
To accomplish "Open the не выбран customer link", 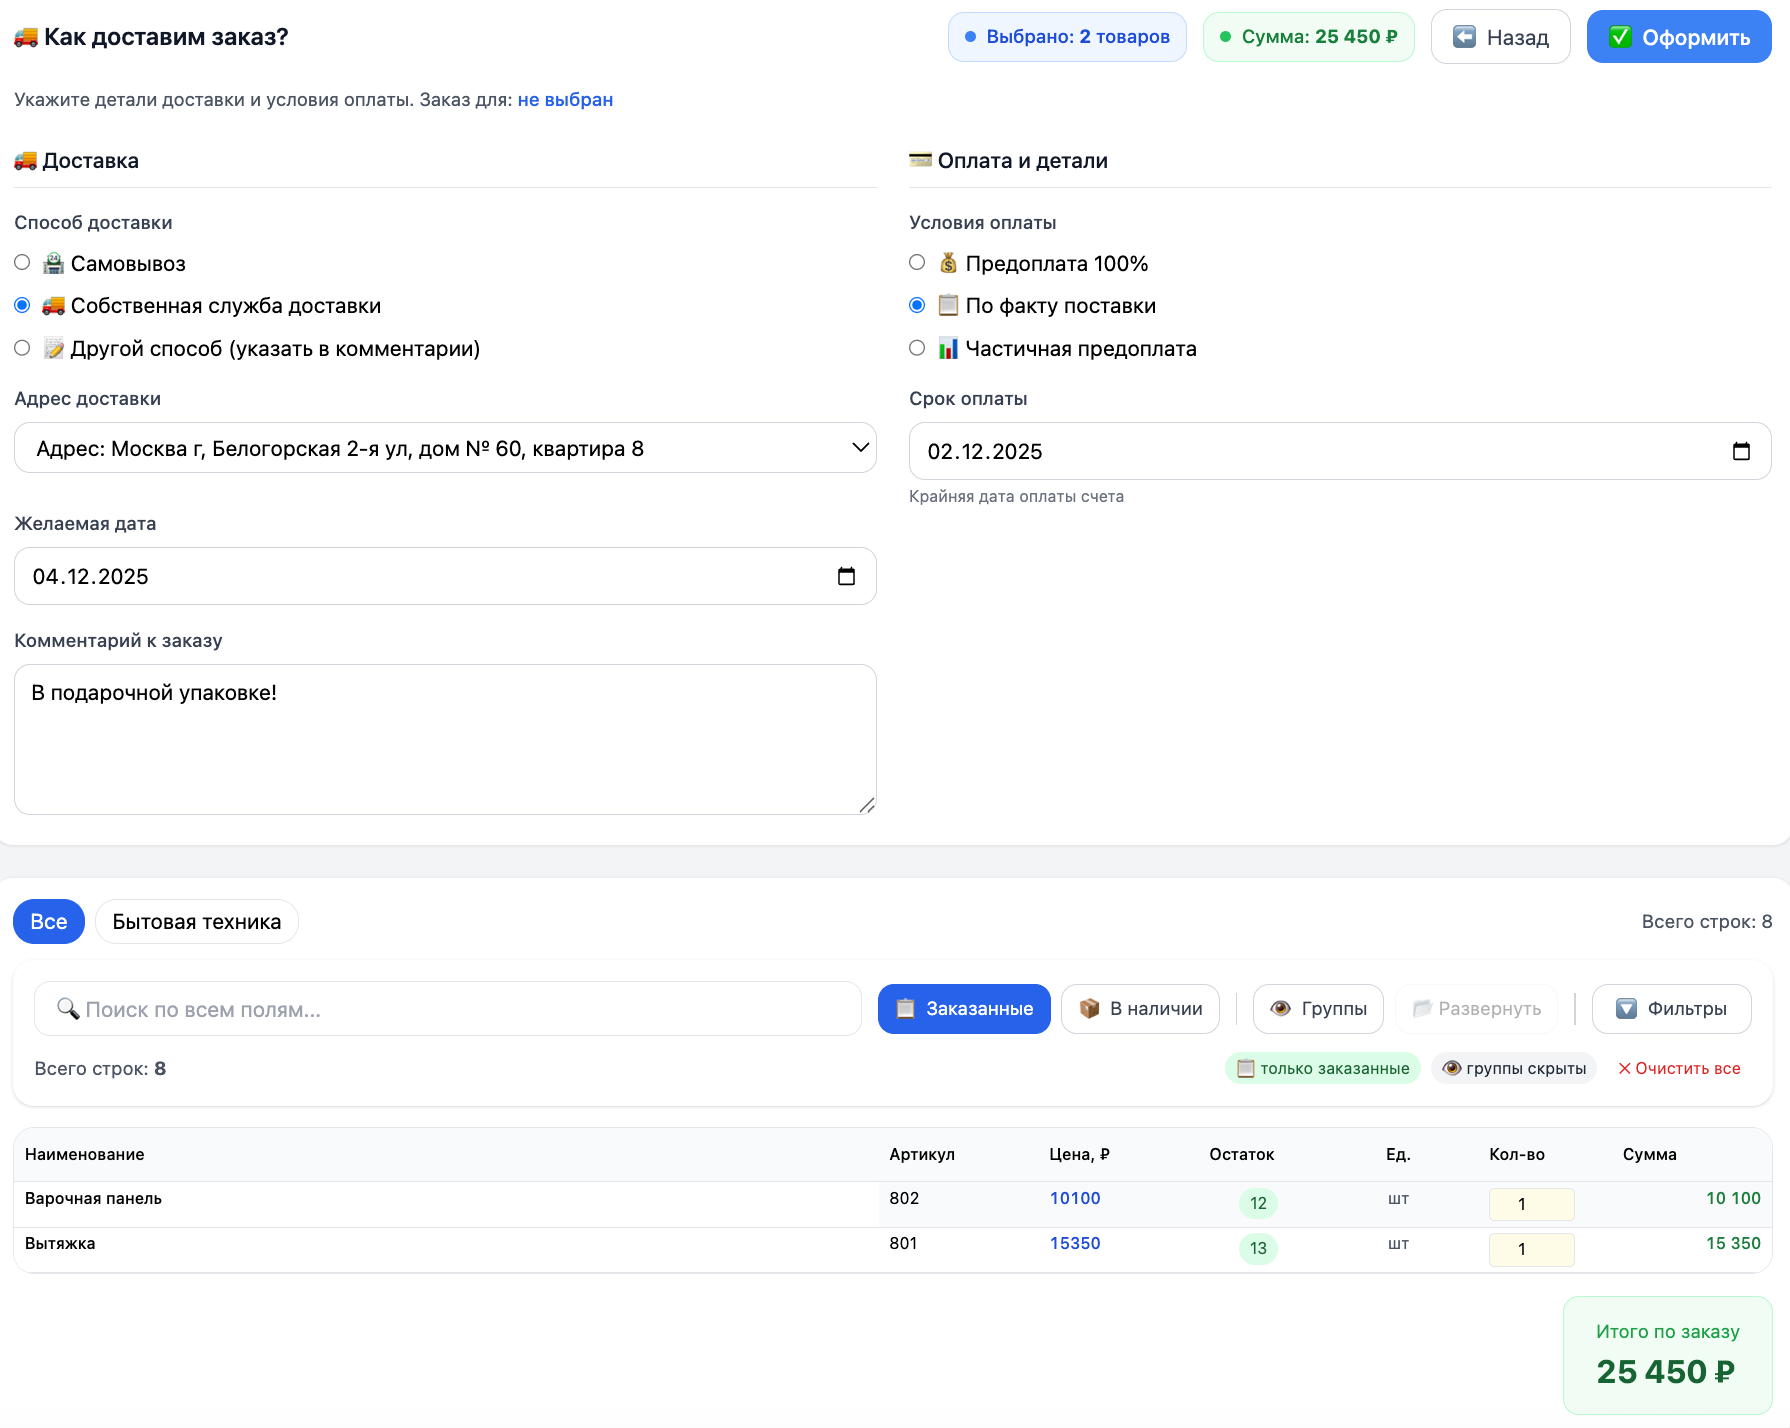I will pos(565,100).
